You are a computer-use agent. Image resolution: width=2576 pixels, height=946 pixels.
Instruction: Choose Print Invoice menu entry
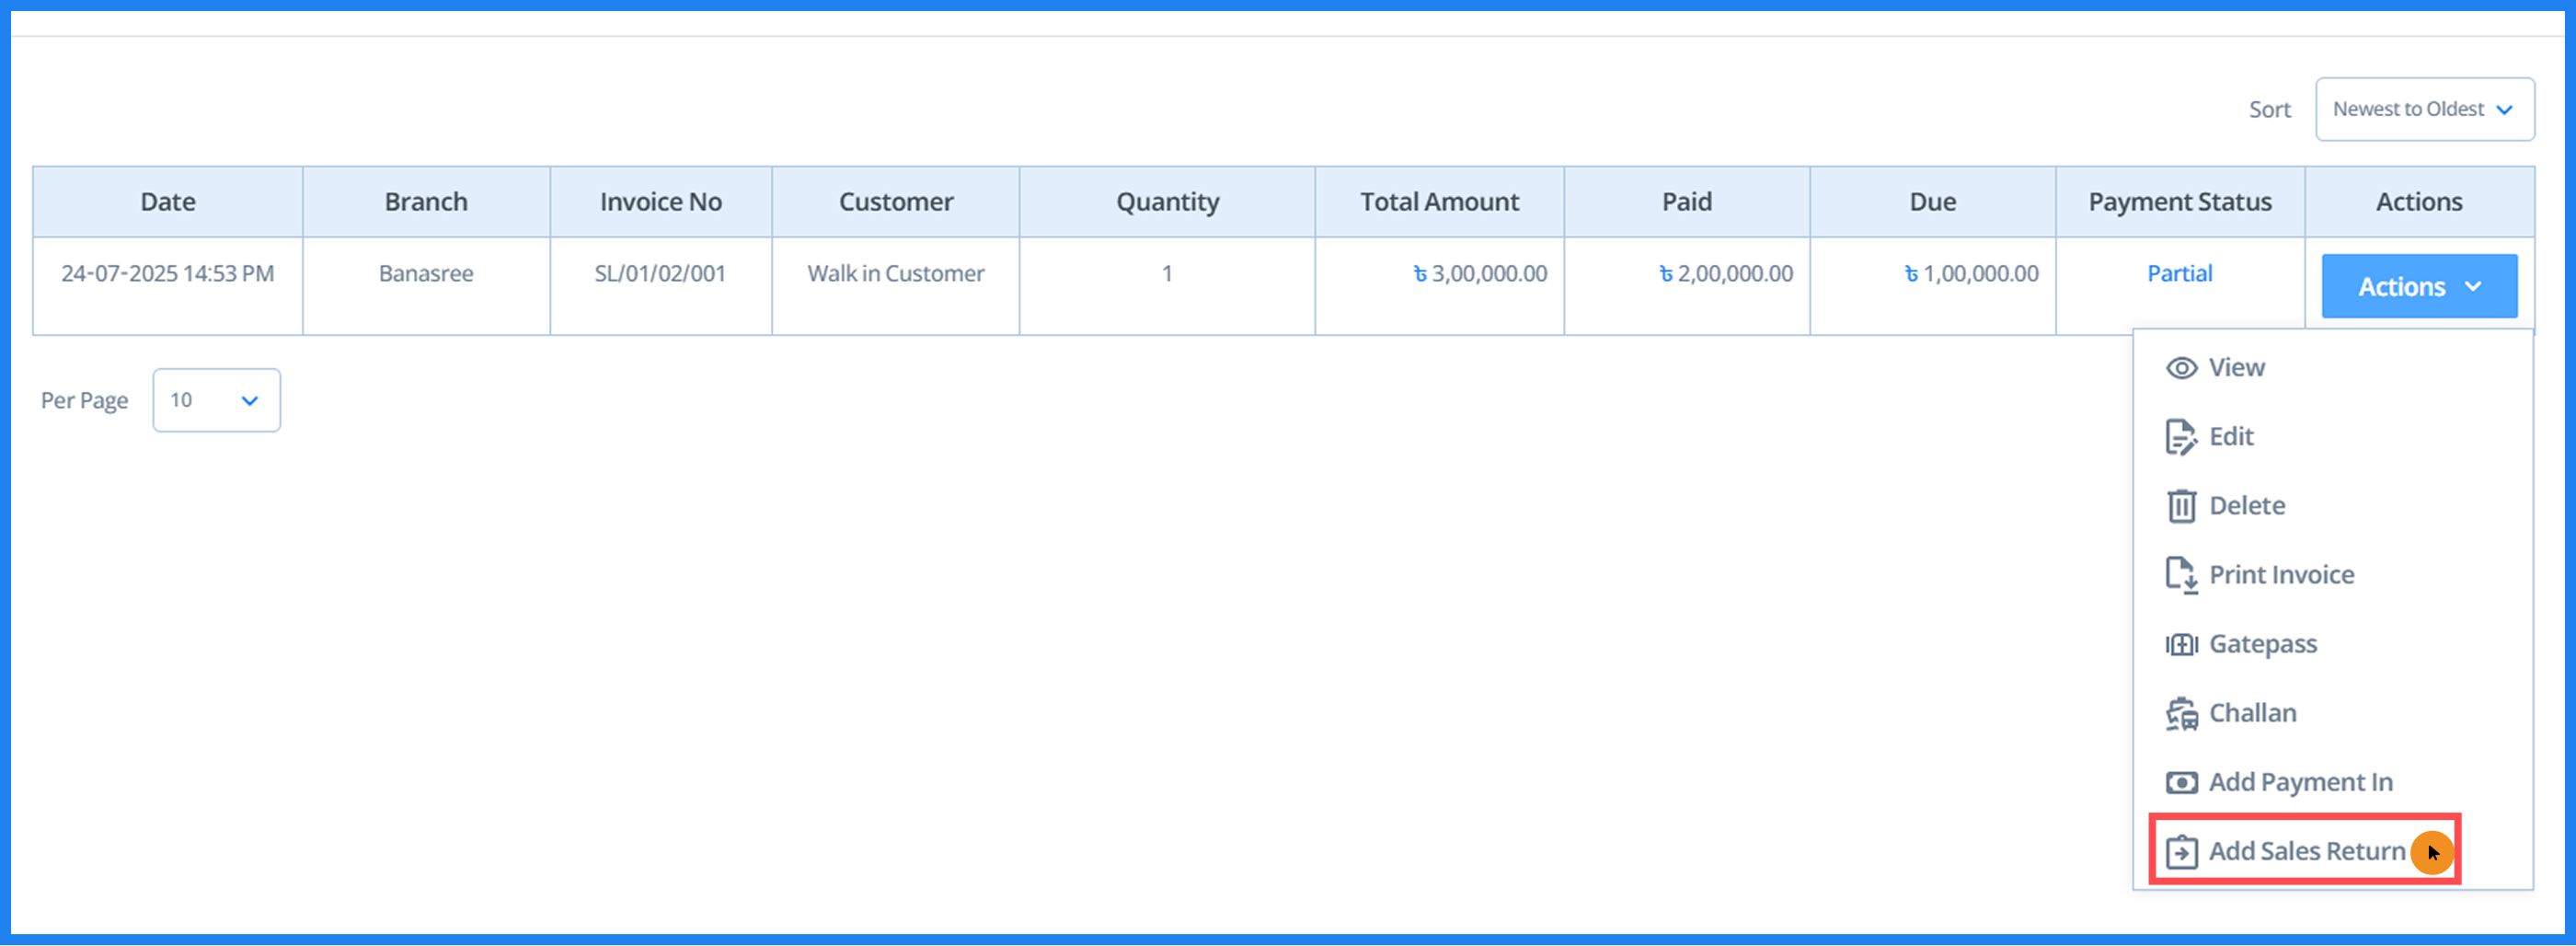pos(2281,575)
